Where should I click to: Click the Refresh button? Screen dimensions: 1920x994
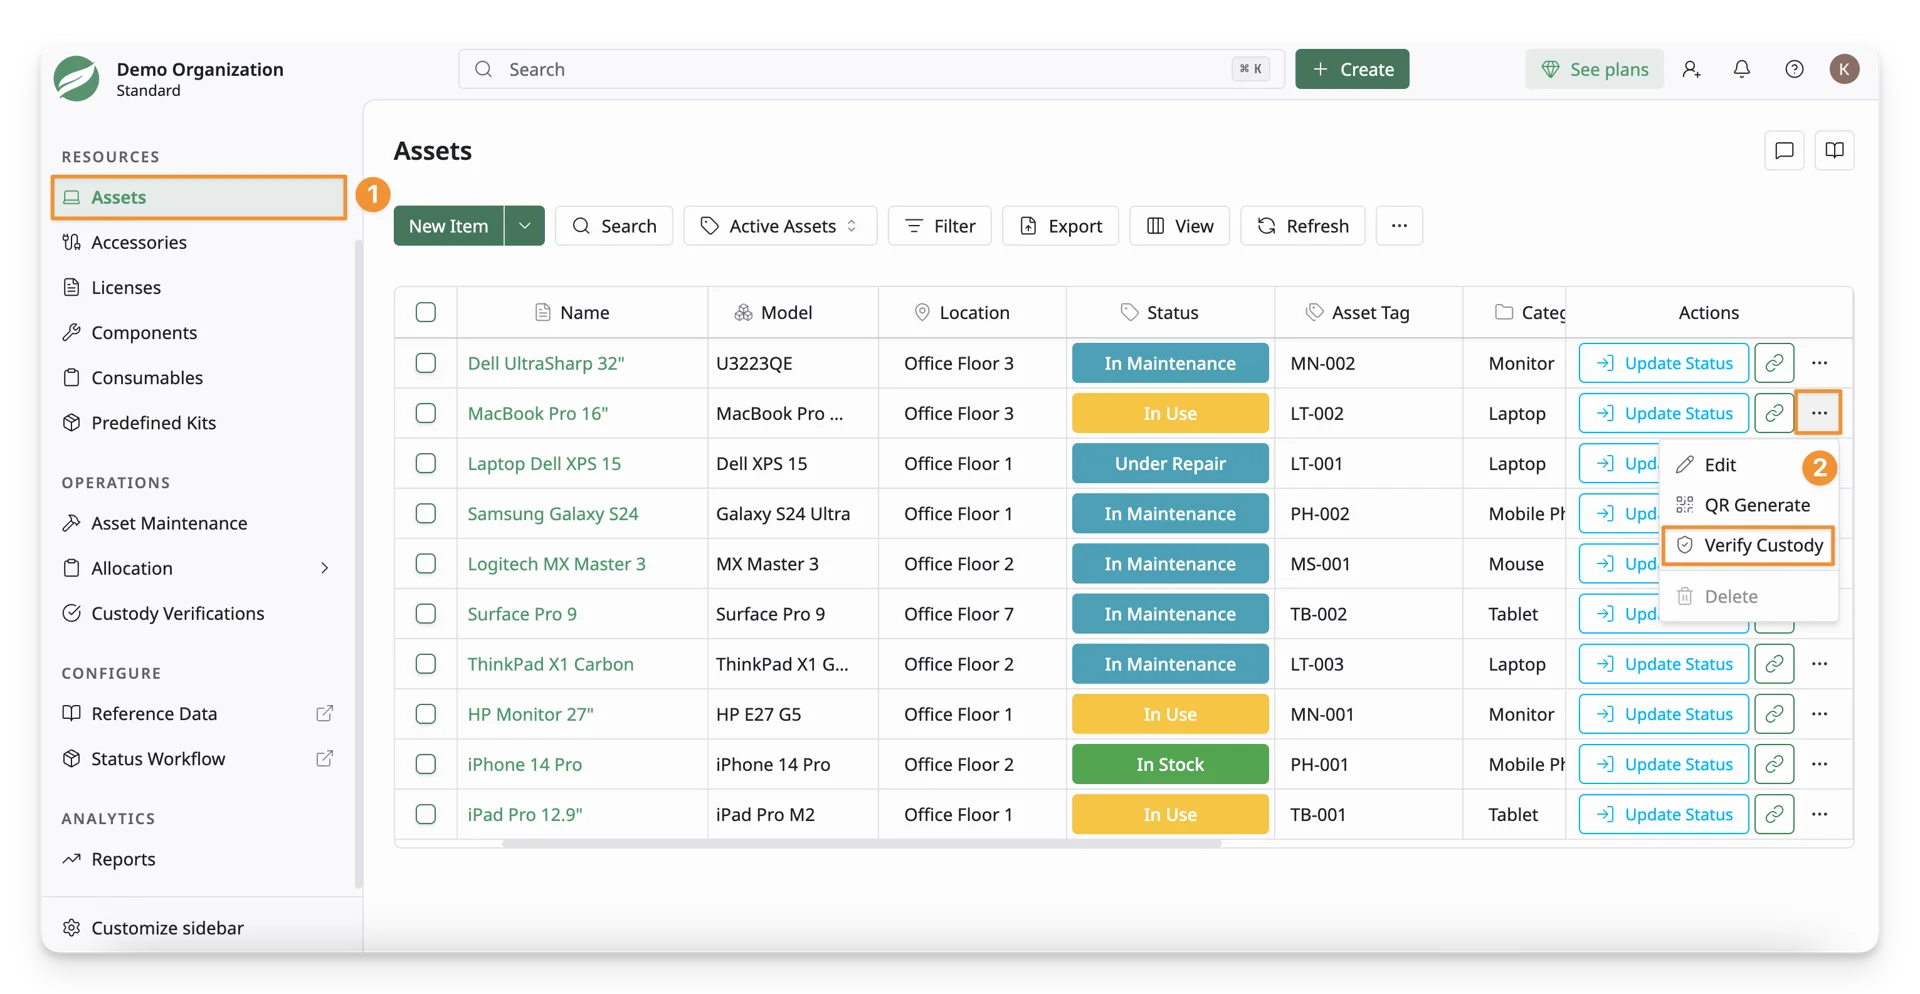1302,226
